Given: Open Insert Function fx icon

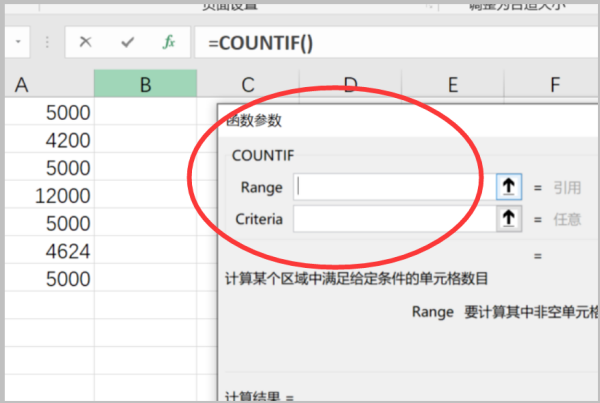Looking at the screenshot, I should point(169,42).
